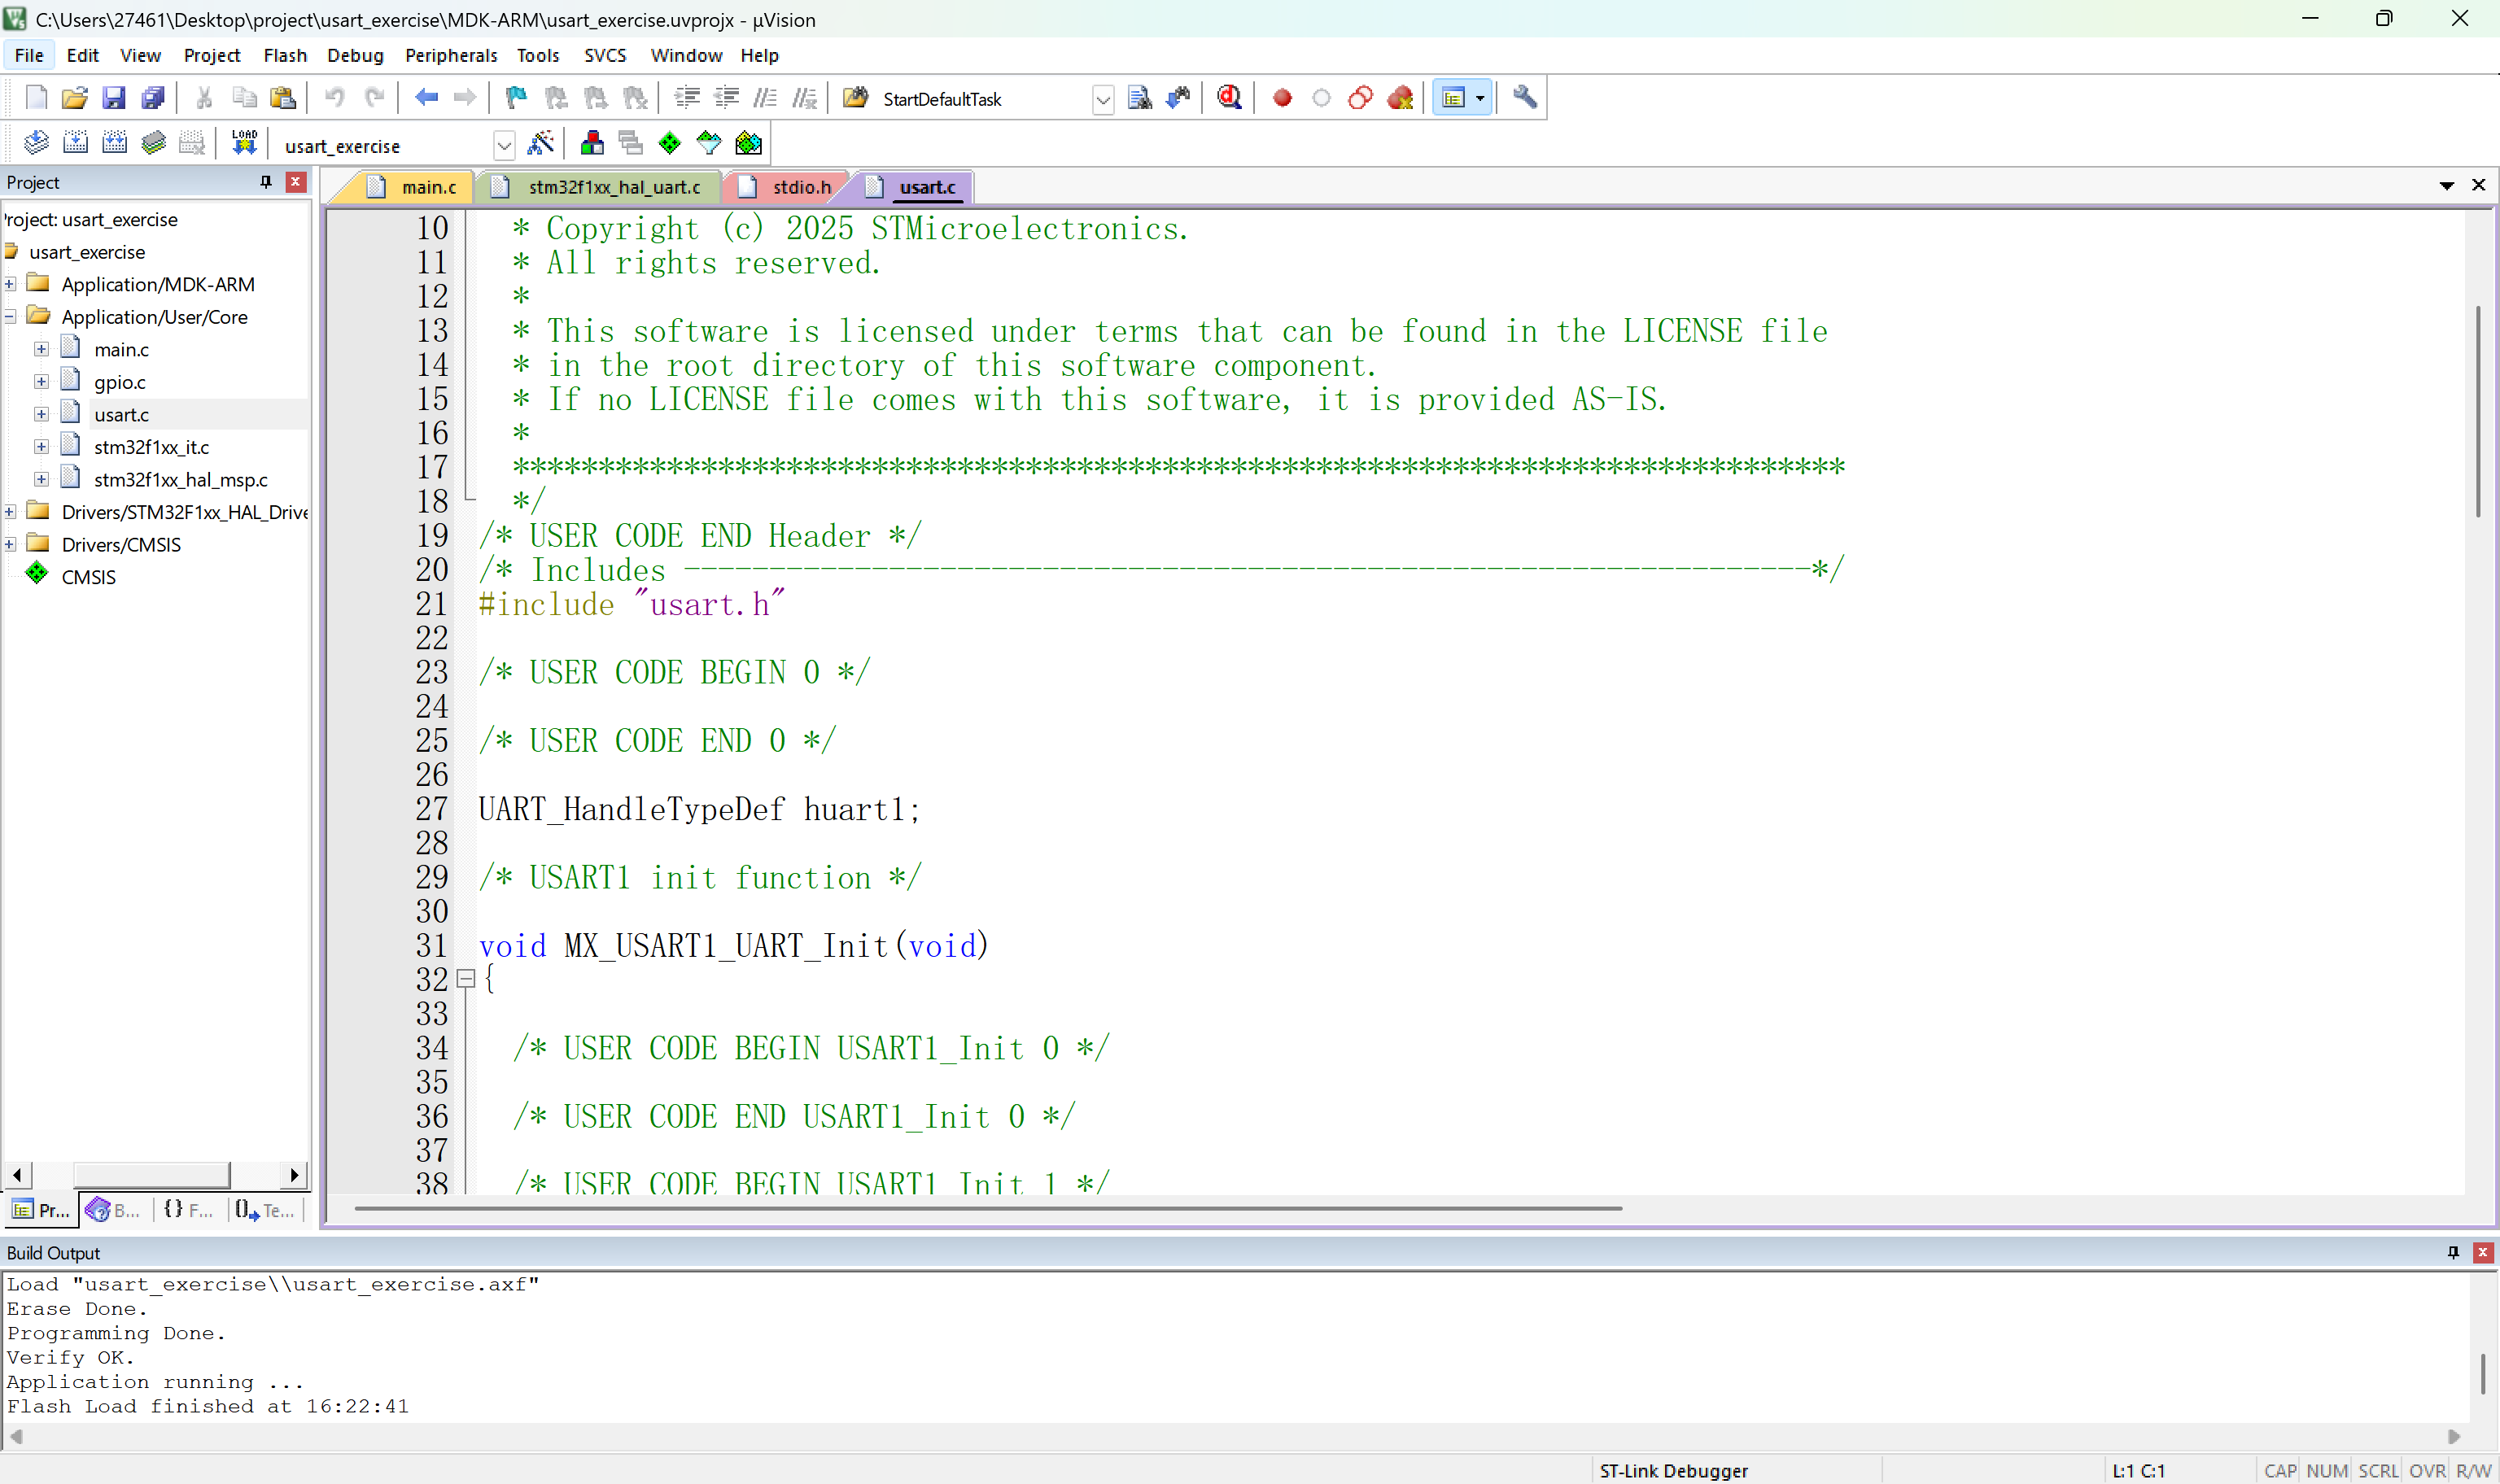Switch to the stm32f1xx_hal_uart.c tab
Image resolution: width=2500 pixels, height=1484 pixels.
(x=613, y=187)
